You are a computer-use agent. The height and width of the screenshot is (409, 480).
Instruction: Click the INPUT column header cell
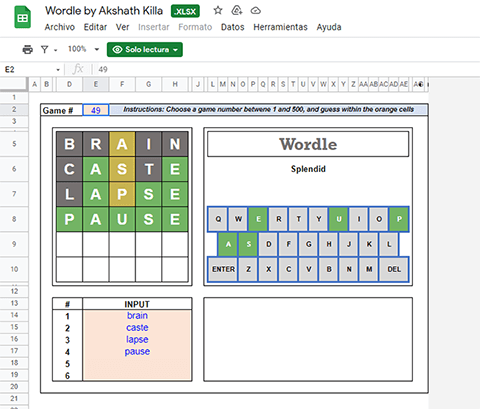[137, 304]
